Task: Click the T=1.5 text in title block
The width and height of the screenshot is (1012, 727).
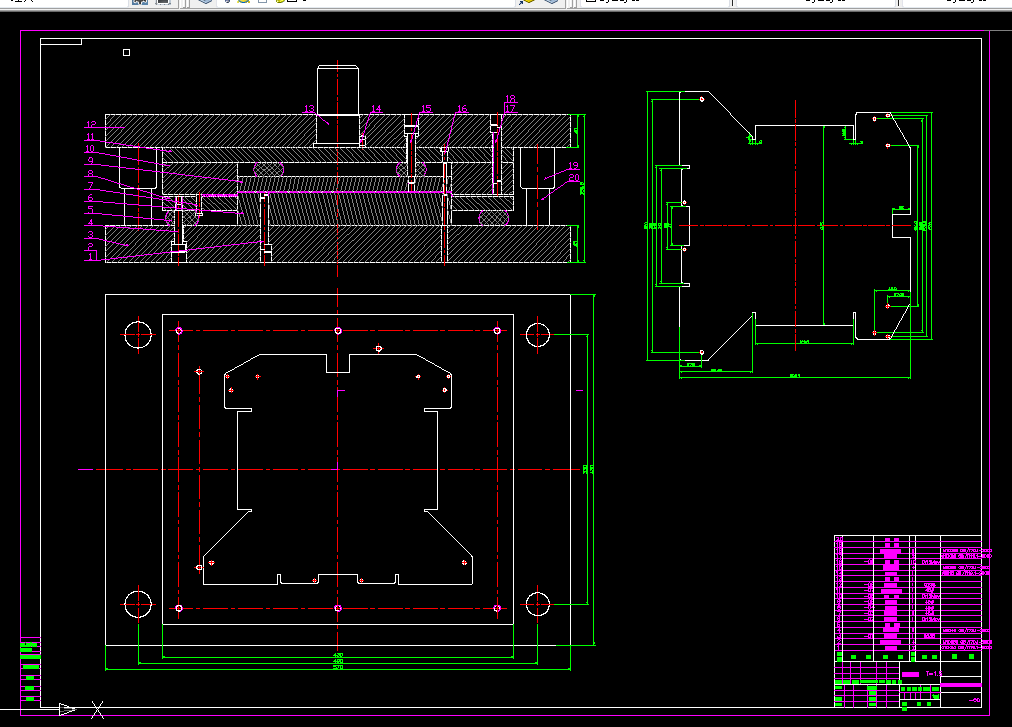Action: click(x=933, y=674)
